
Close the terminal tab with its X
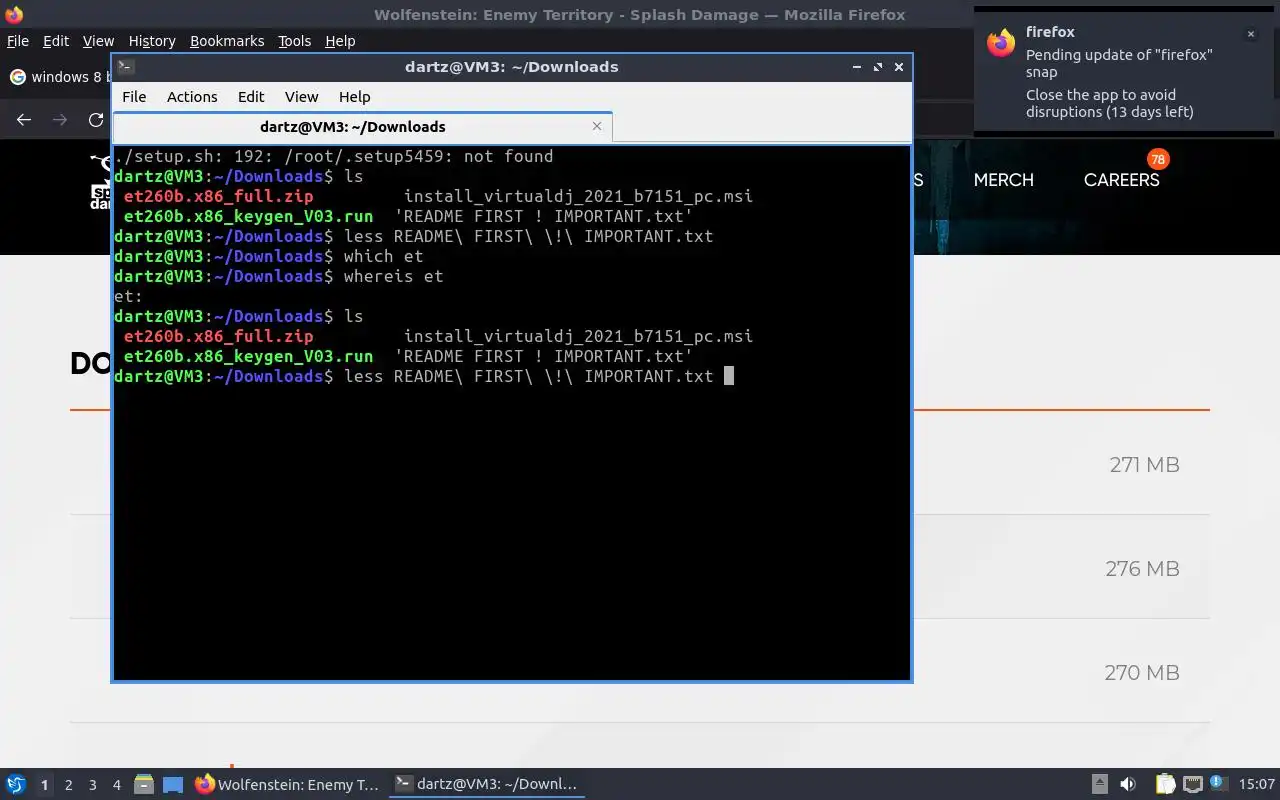[597, 126]
